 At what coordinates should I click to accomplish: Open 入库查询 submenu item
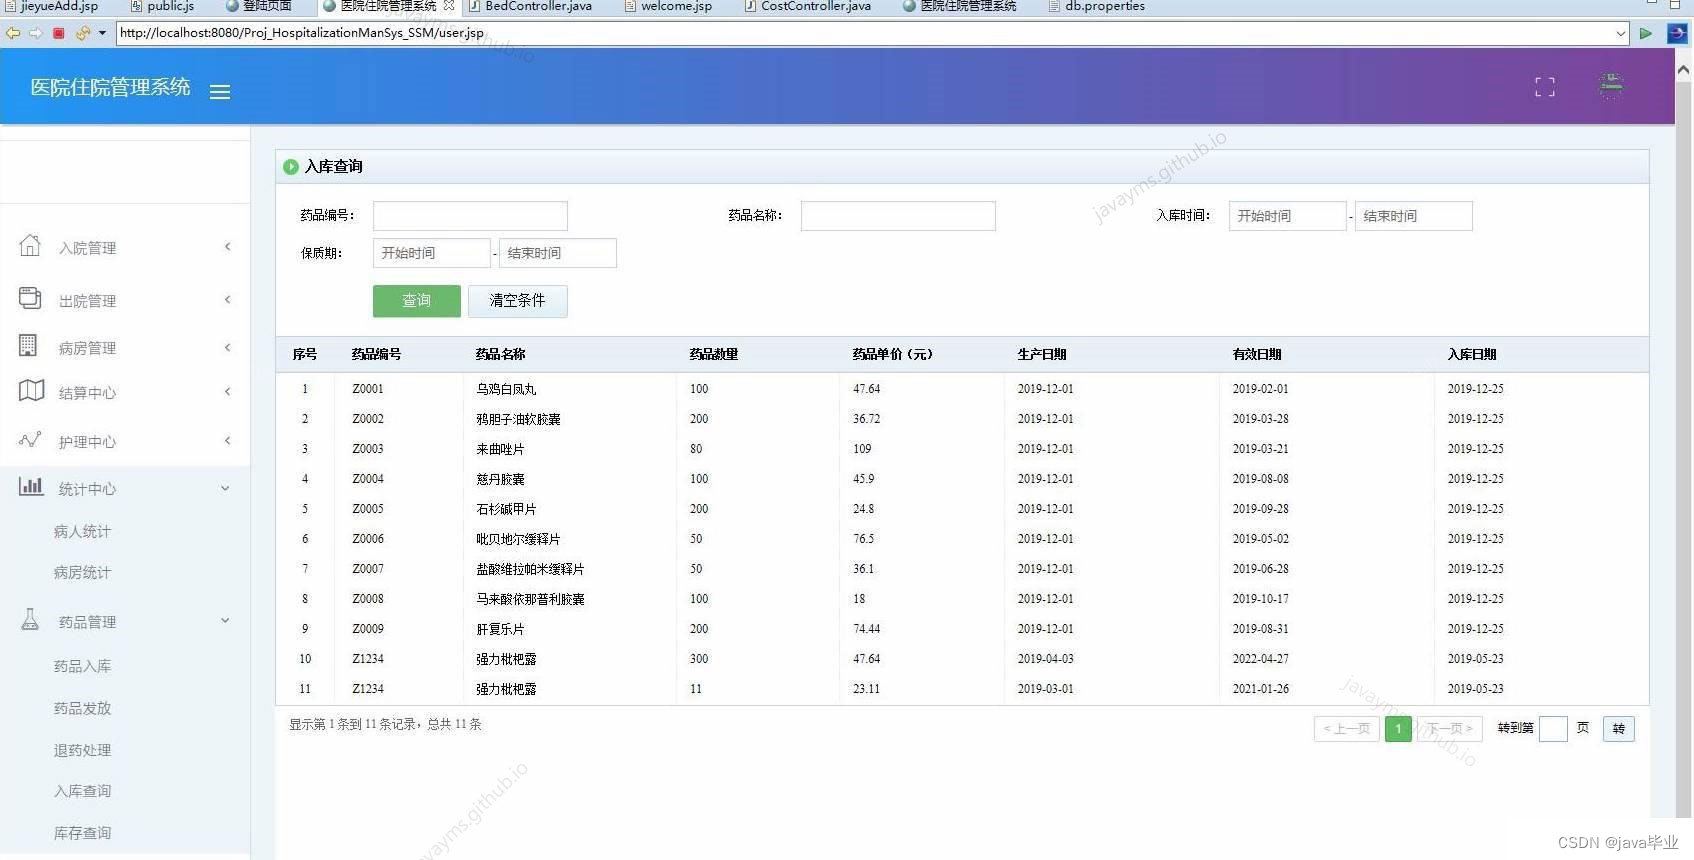click(x=82, y=791)
